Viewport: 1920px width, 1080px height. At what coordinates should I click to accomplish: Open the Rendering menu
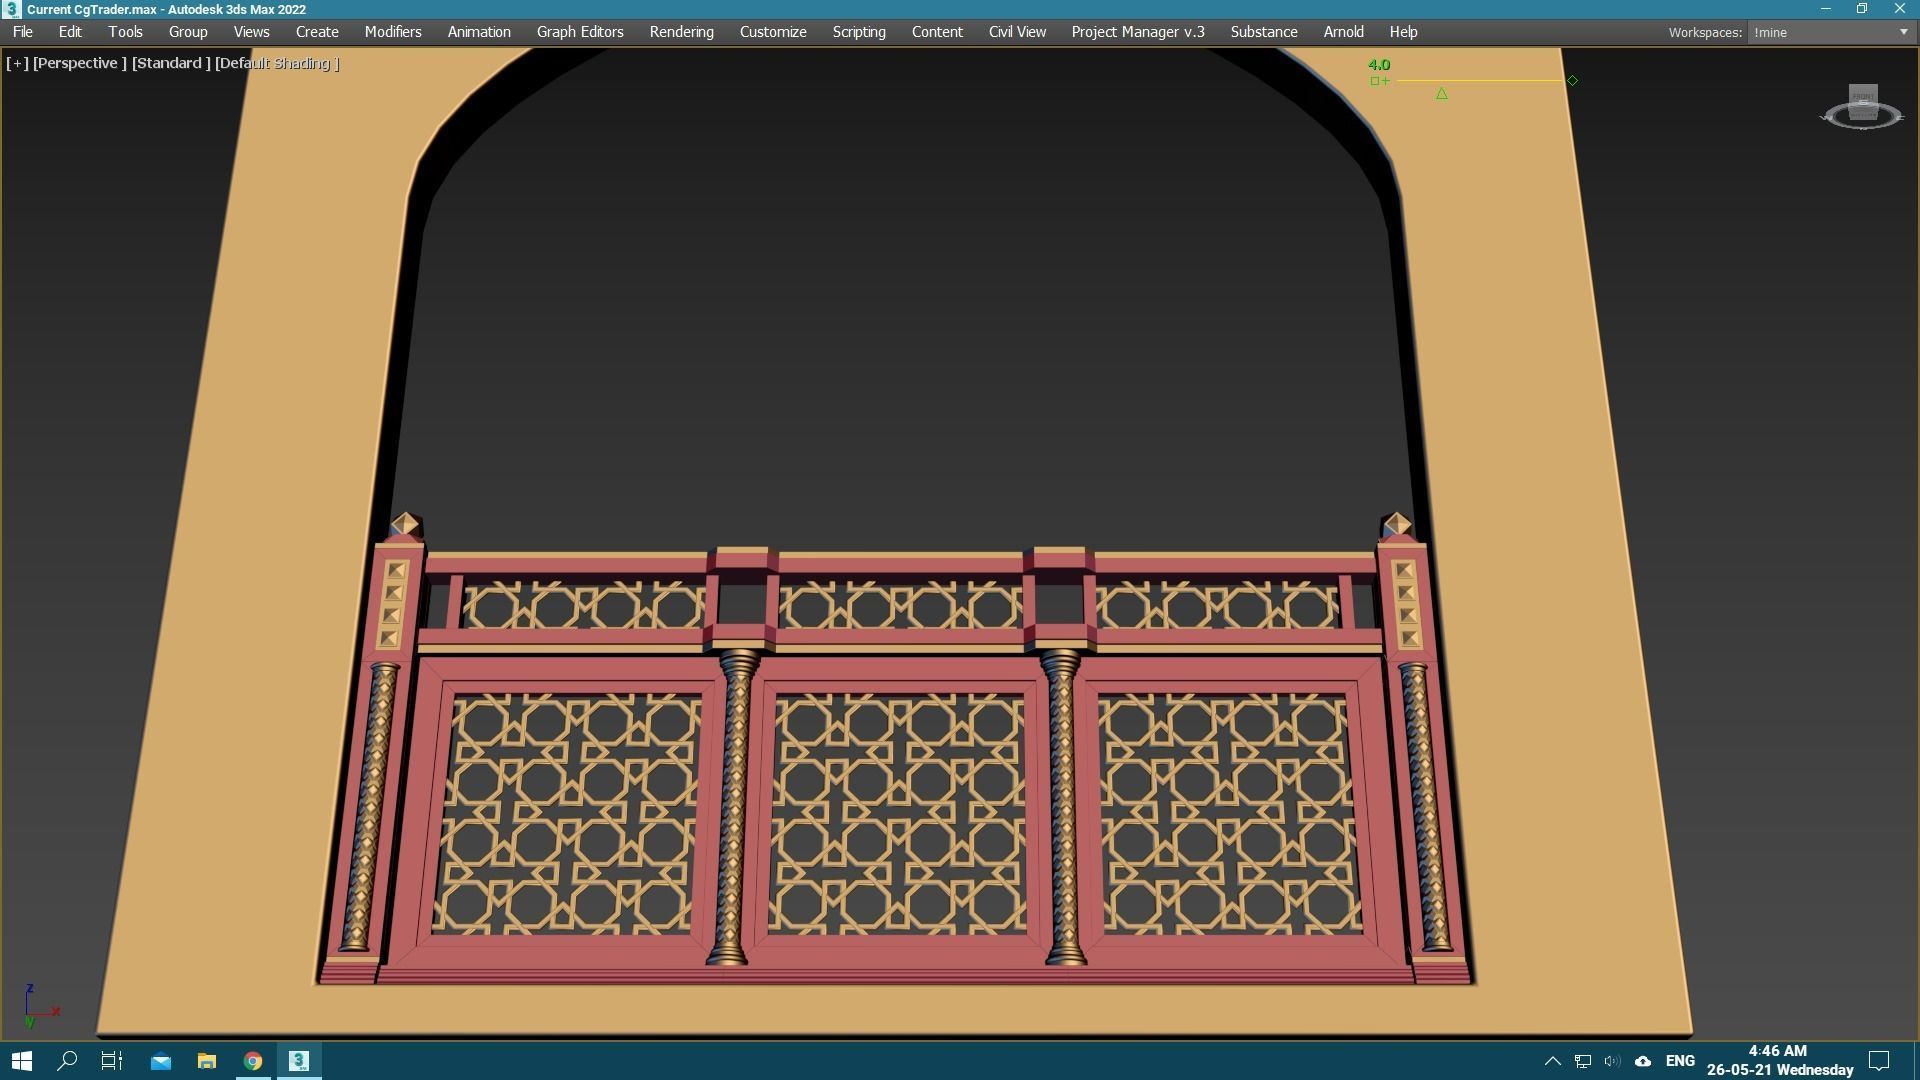pyautogui.click(x=681, y=32)
